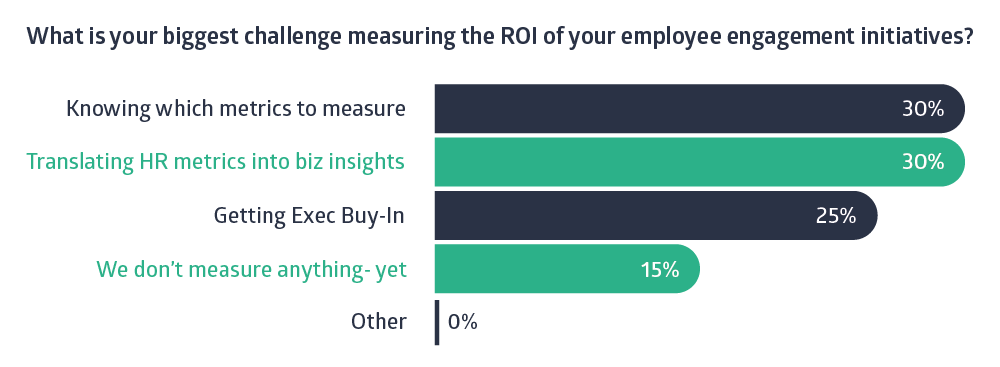Select the 15% value label
The height and width of the screenshot is (367, 1000).
pyautogui.click(x=659, y=269)
